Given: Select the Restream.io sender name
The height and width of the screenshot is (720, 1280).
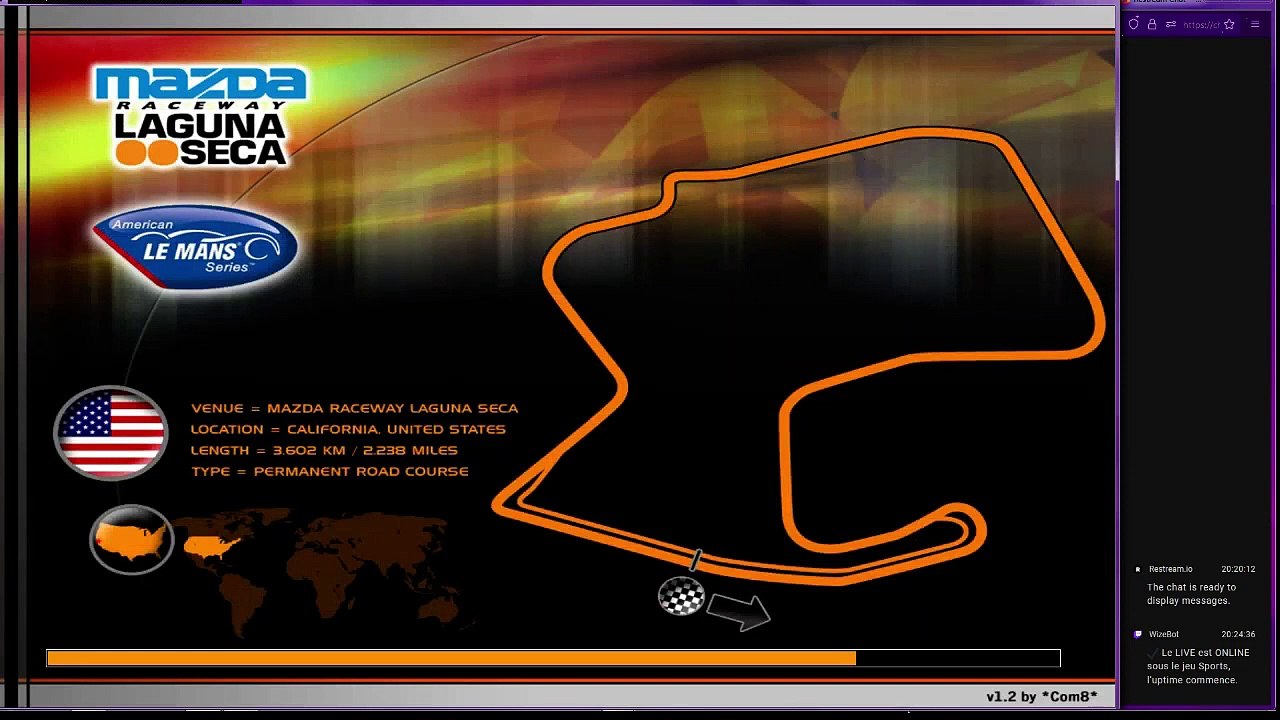Looking at the screenshot, I should (1170, 569).
